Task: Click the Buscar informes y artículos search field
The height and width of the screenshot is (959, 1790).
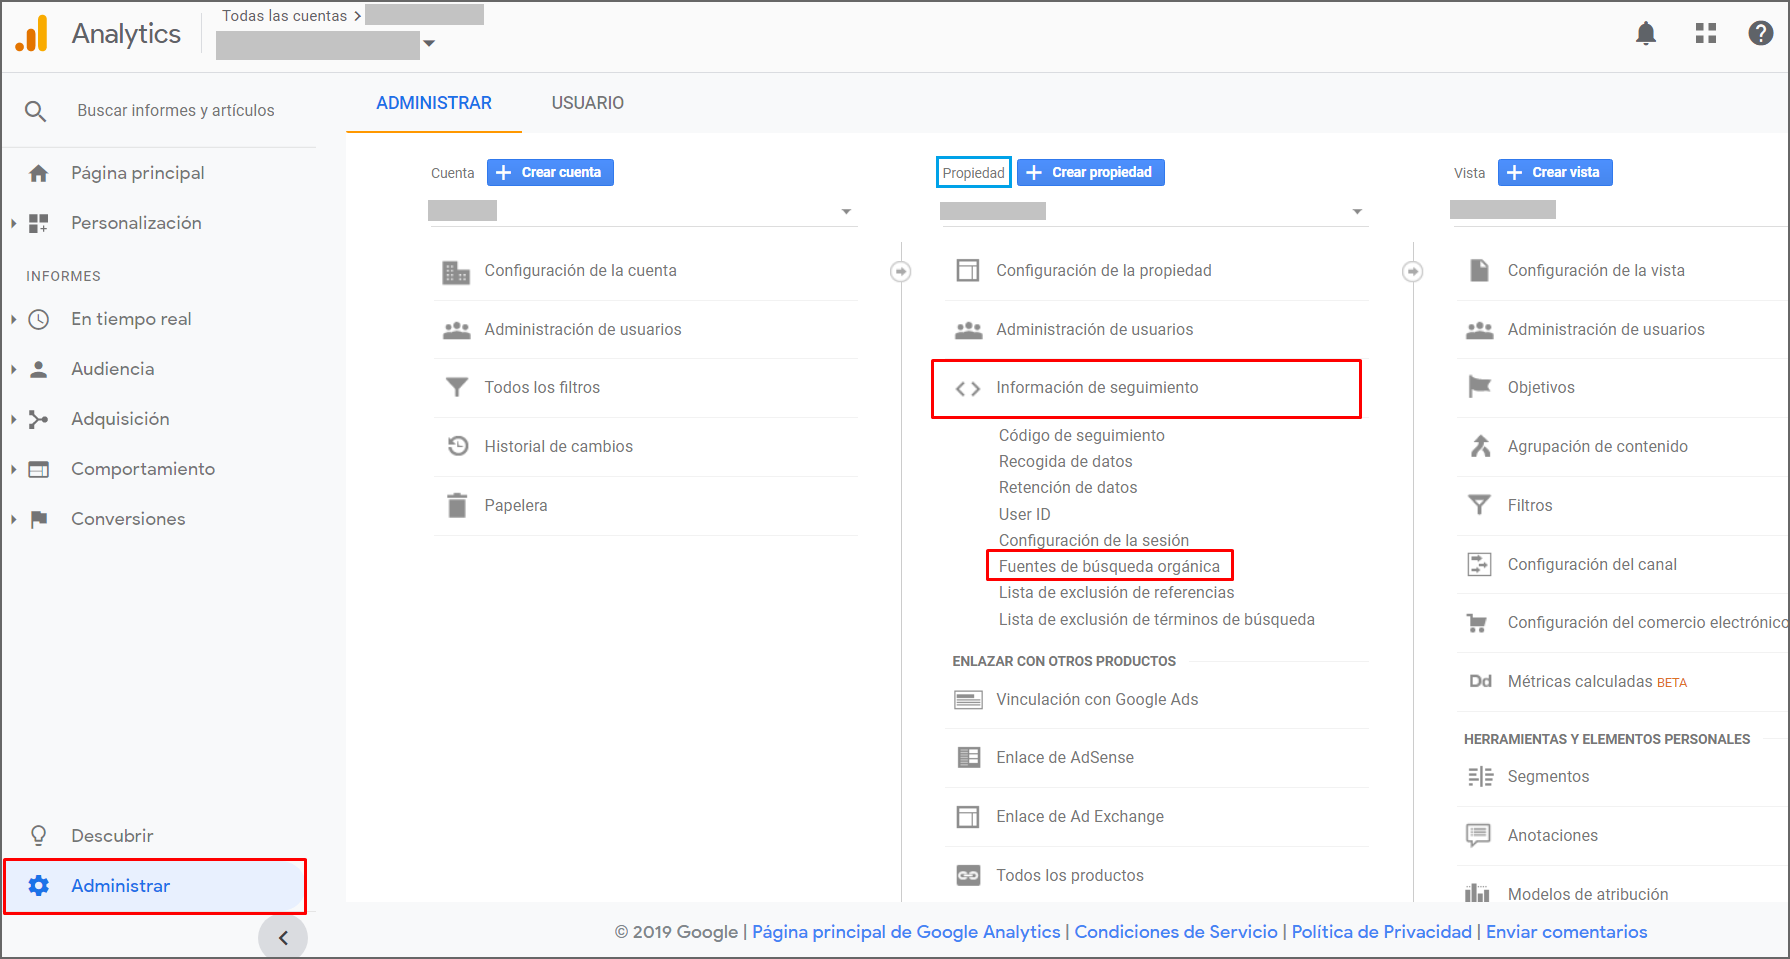Action: coord(176,111)
